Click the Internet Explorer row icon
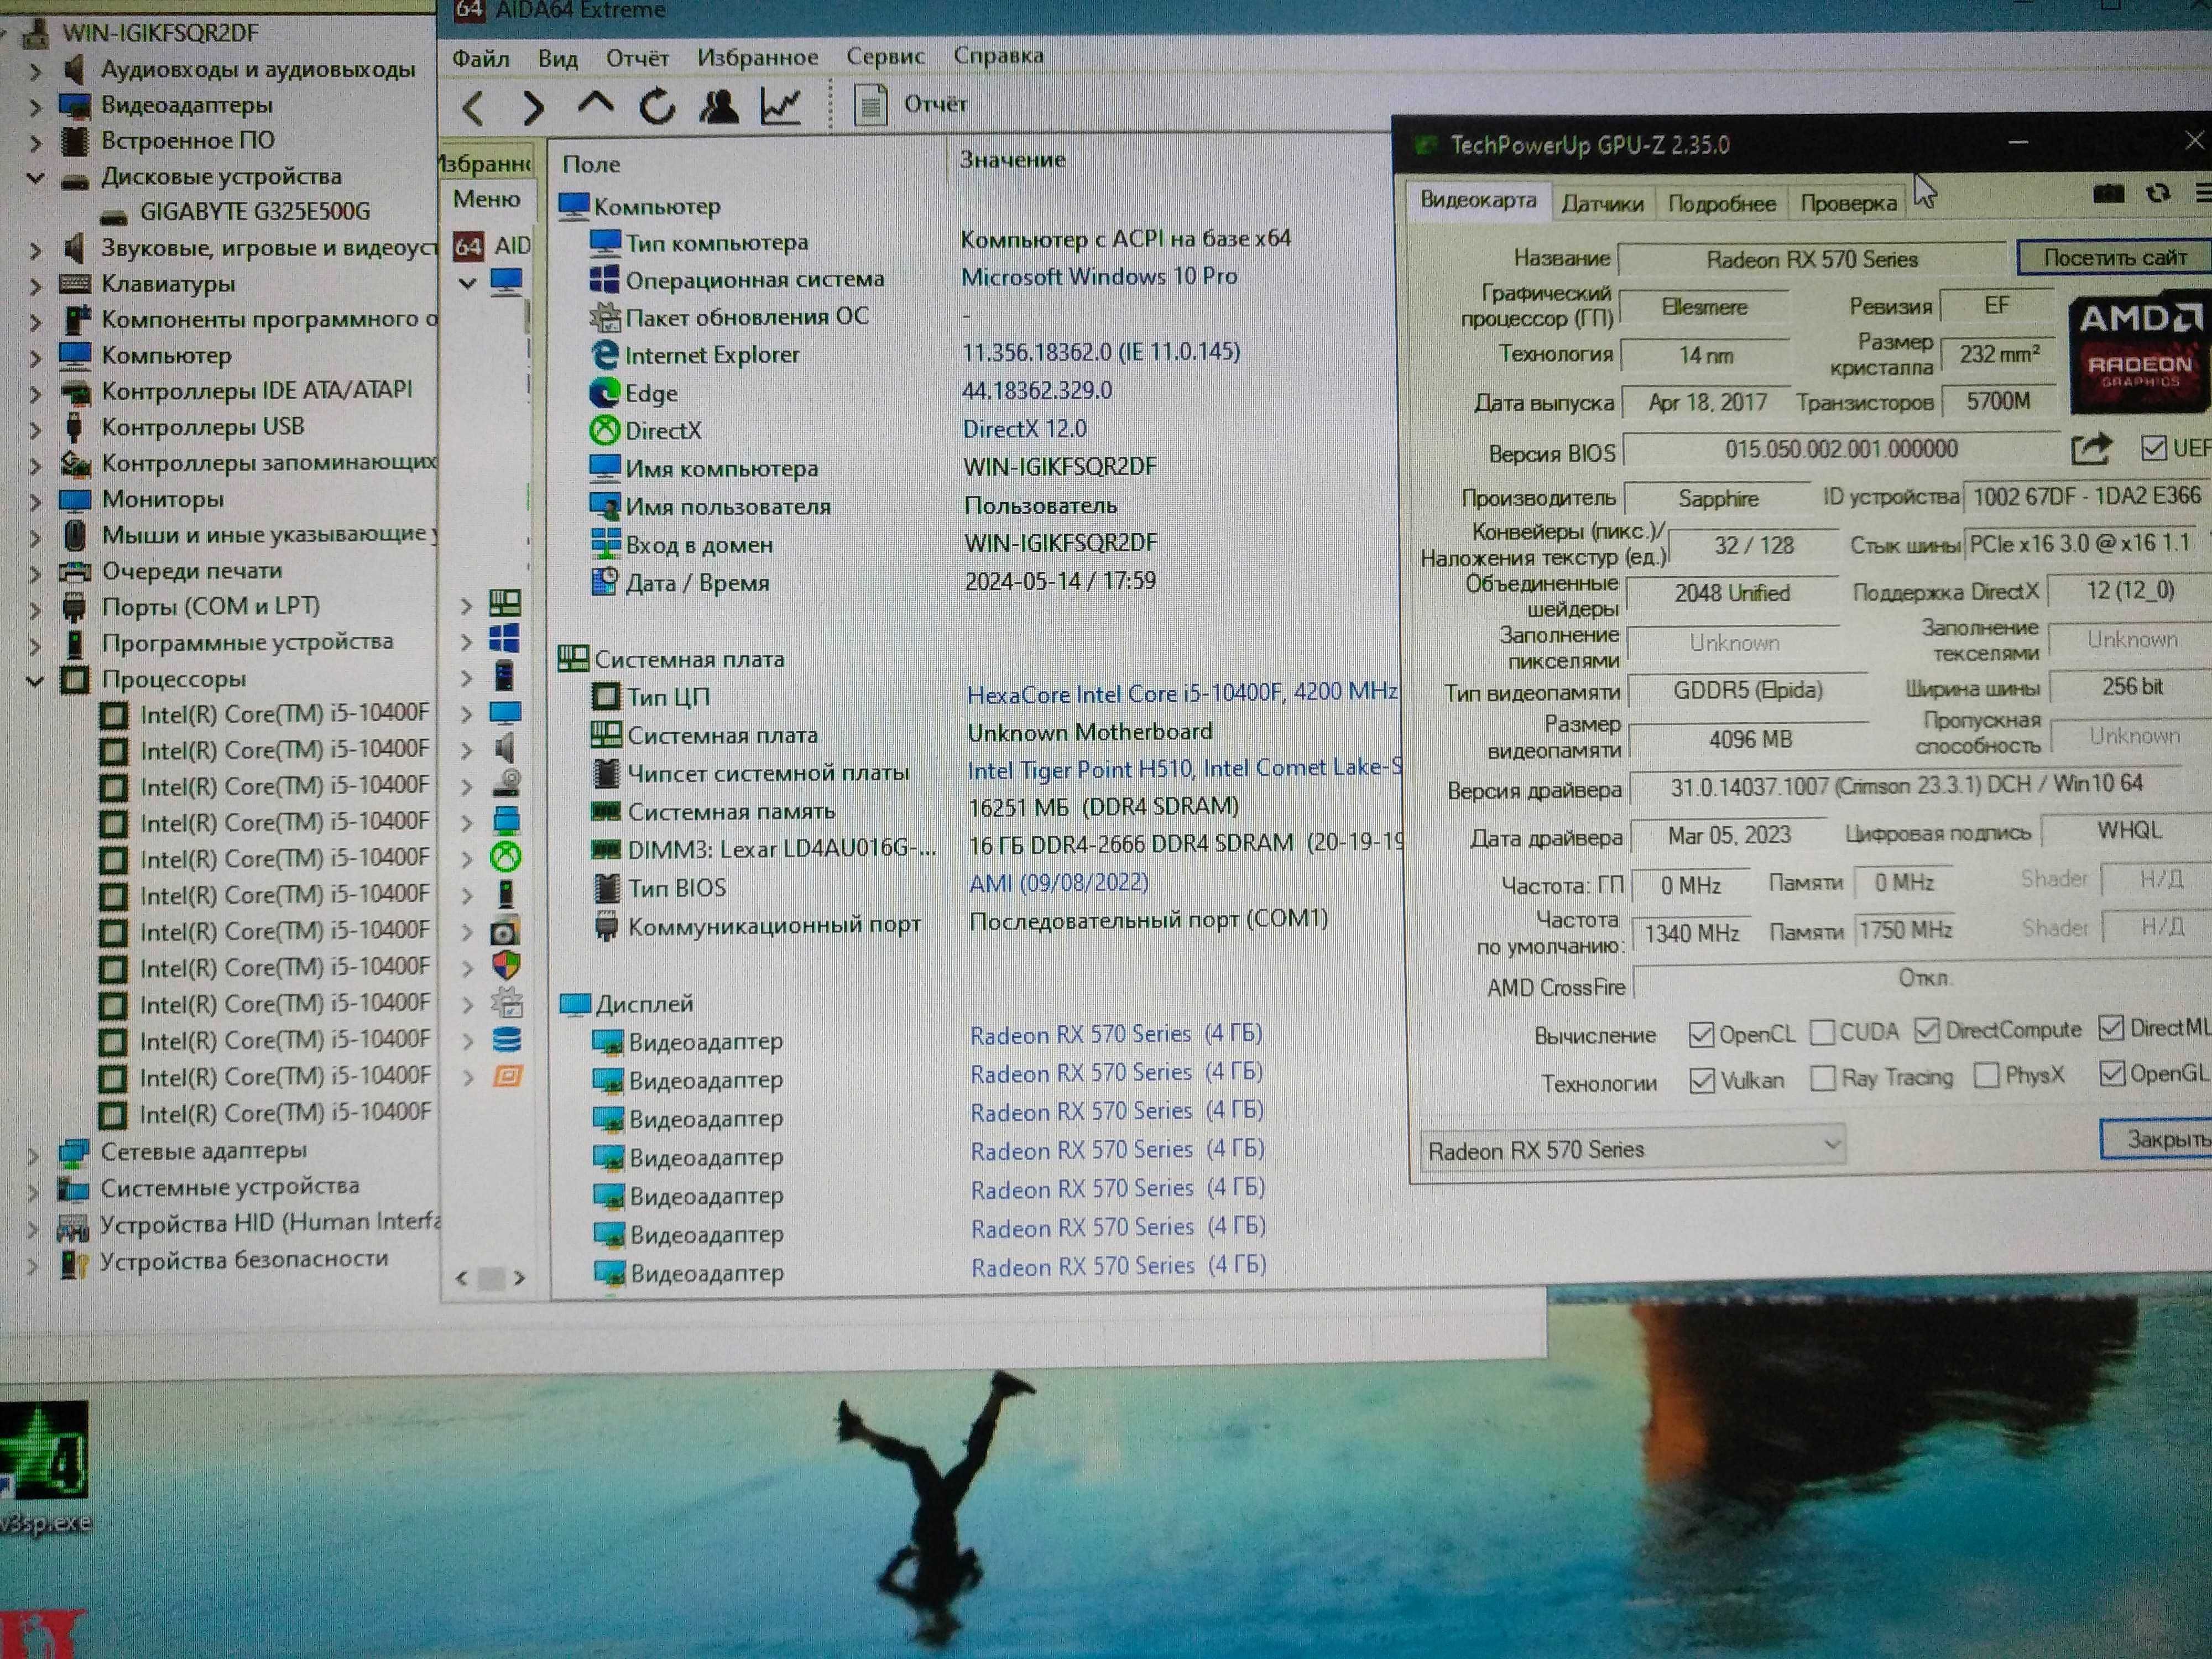 pyautogui.click(x=604, y=354)
